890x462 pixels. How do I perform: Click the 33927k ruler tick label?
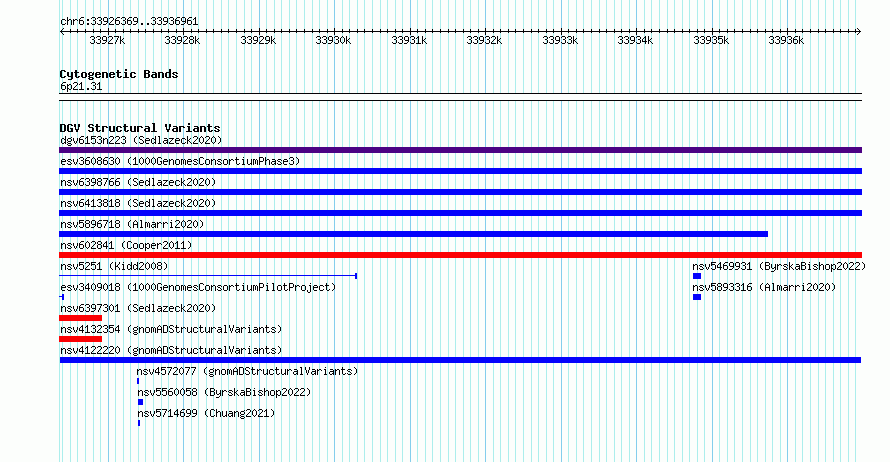pos(107,40)
